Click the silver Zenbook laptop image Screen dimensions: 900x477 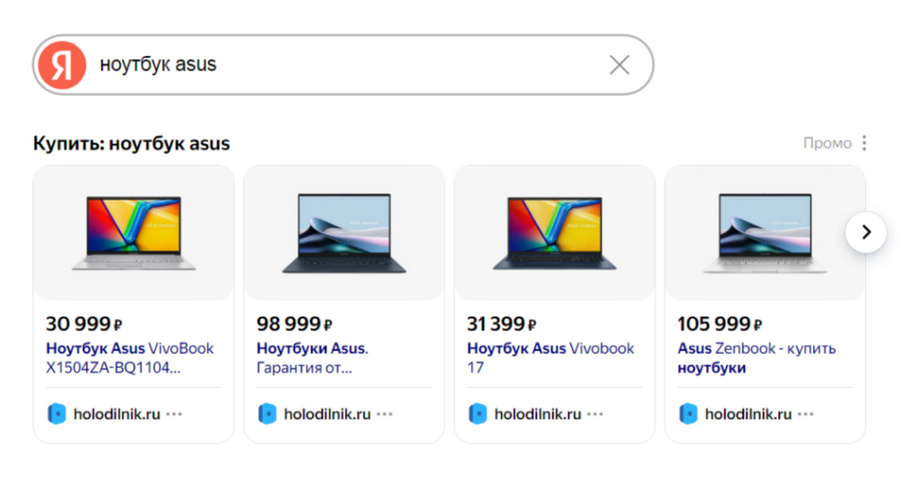[765, 232]
